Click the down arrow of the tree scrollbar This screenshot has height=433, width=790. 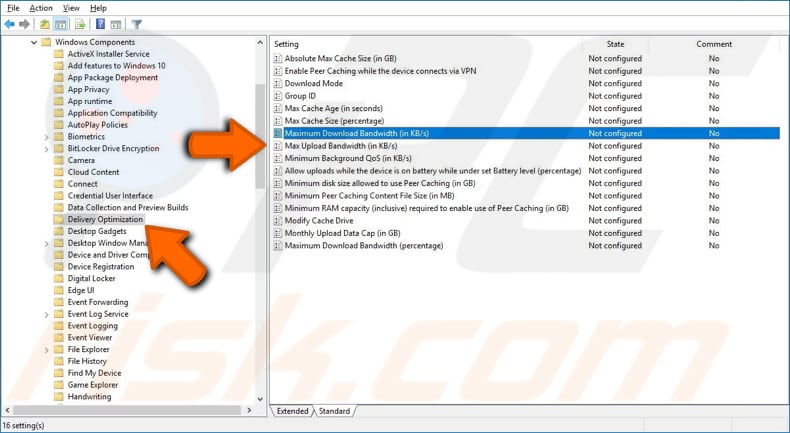(x=260, y=399)
